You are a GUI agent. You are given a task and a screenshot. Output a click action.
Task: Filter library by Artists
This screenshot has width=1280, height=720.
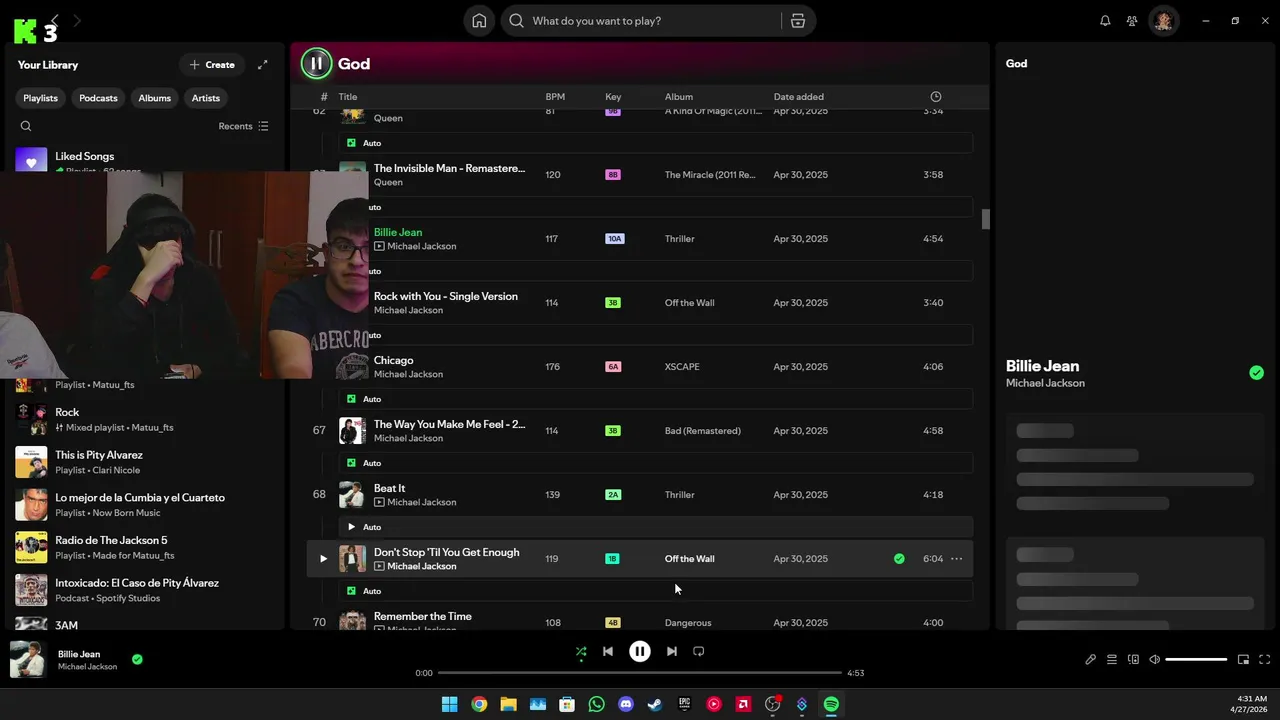click(x=206, y=98)
